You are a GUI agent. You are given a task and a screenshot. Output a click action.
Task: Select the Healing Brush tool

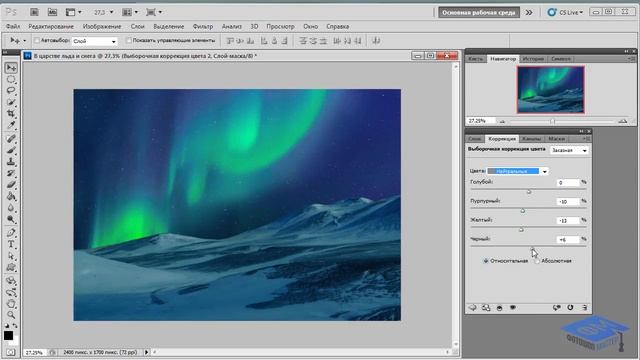11,139
